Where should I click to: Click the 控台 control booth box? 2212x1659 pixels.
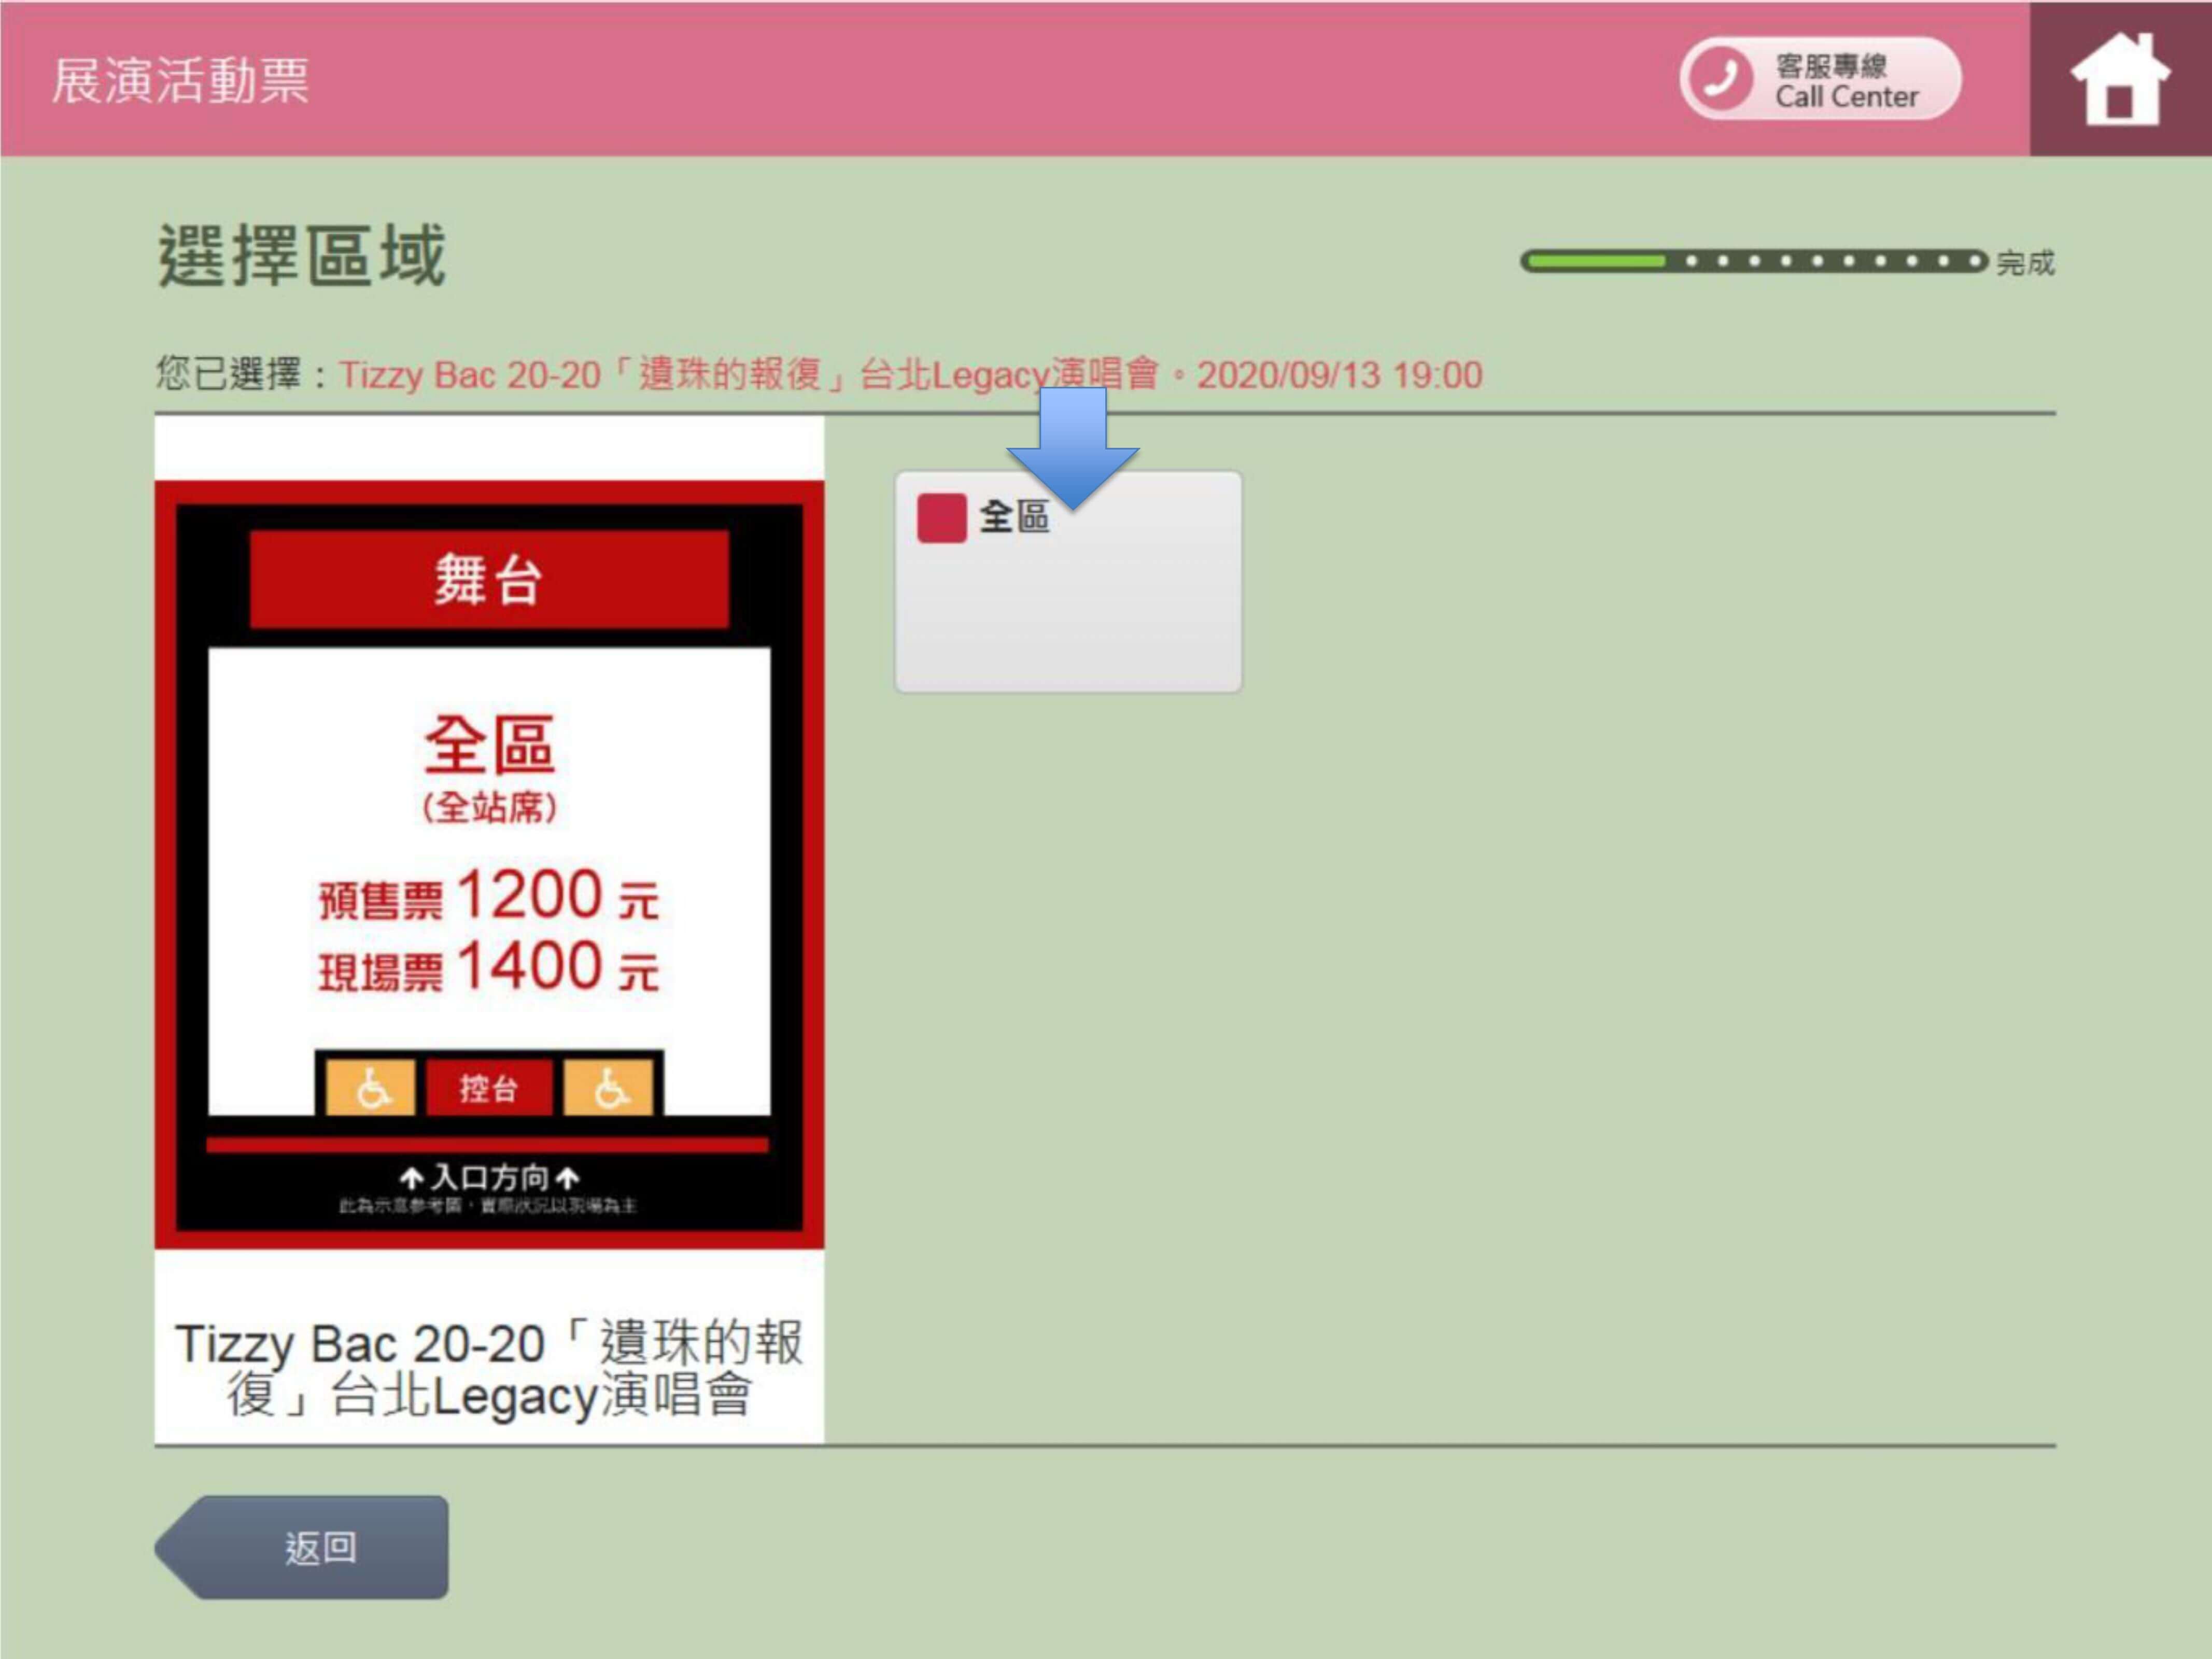coord(489,1087)
